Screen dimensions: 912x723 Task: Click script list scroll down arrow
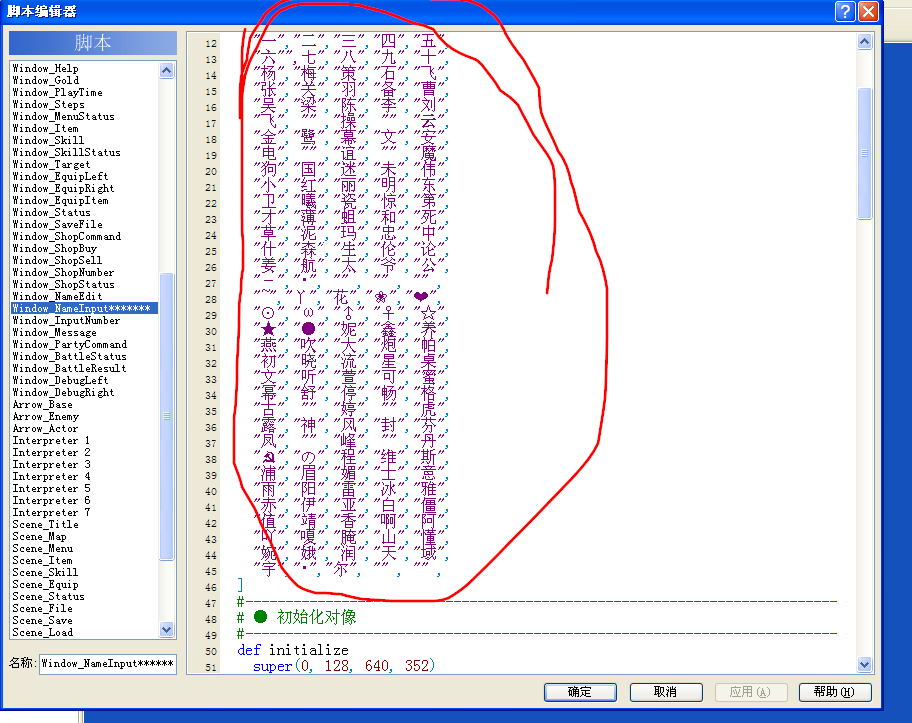pyautogui.click(x=166, y=629)
